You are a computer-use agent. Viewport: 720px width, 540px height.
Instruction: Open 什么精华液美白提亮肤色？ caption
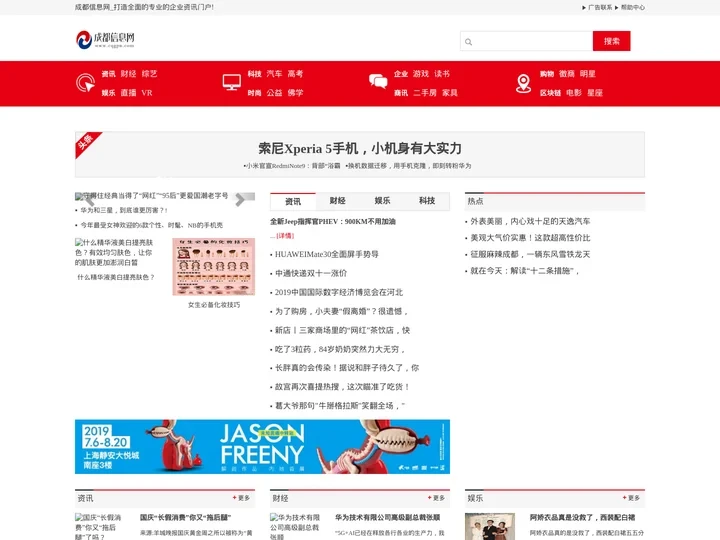coord(116,277)
